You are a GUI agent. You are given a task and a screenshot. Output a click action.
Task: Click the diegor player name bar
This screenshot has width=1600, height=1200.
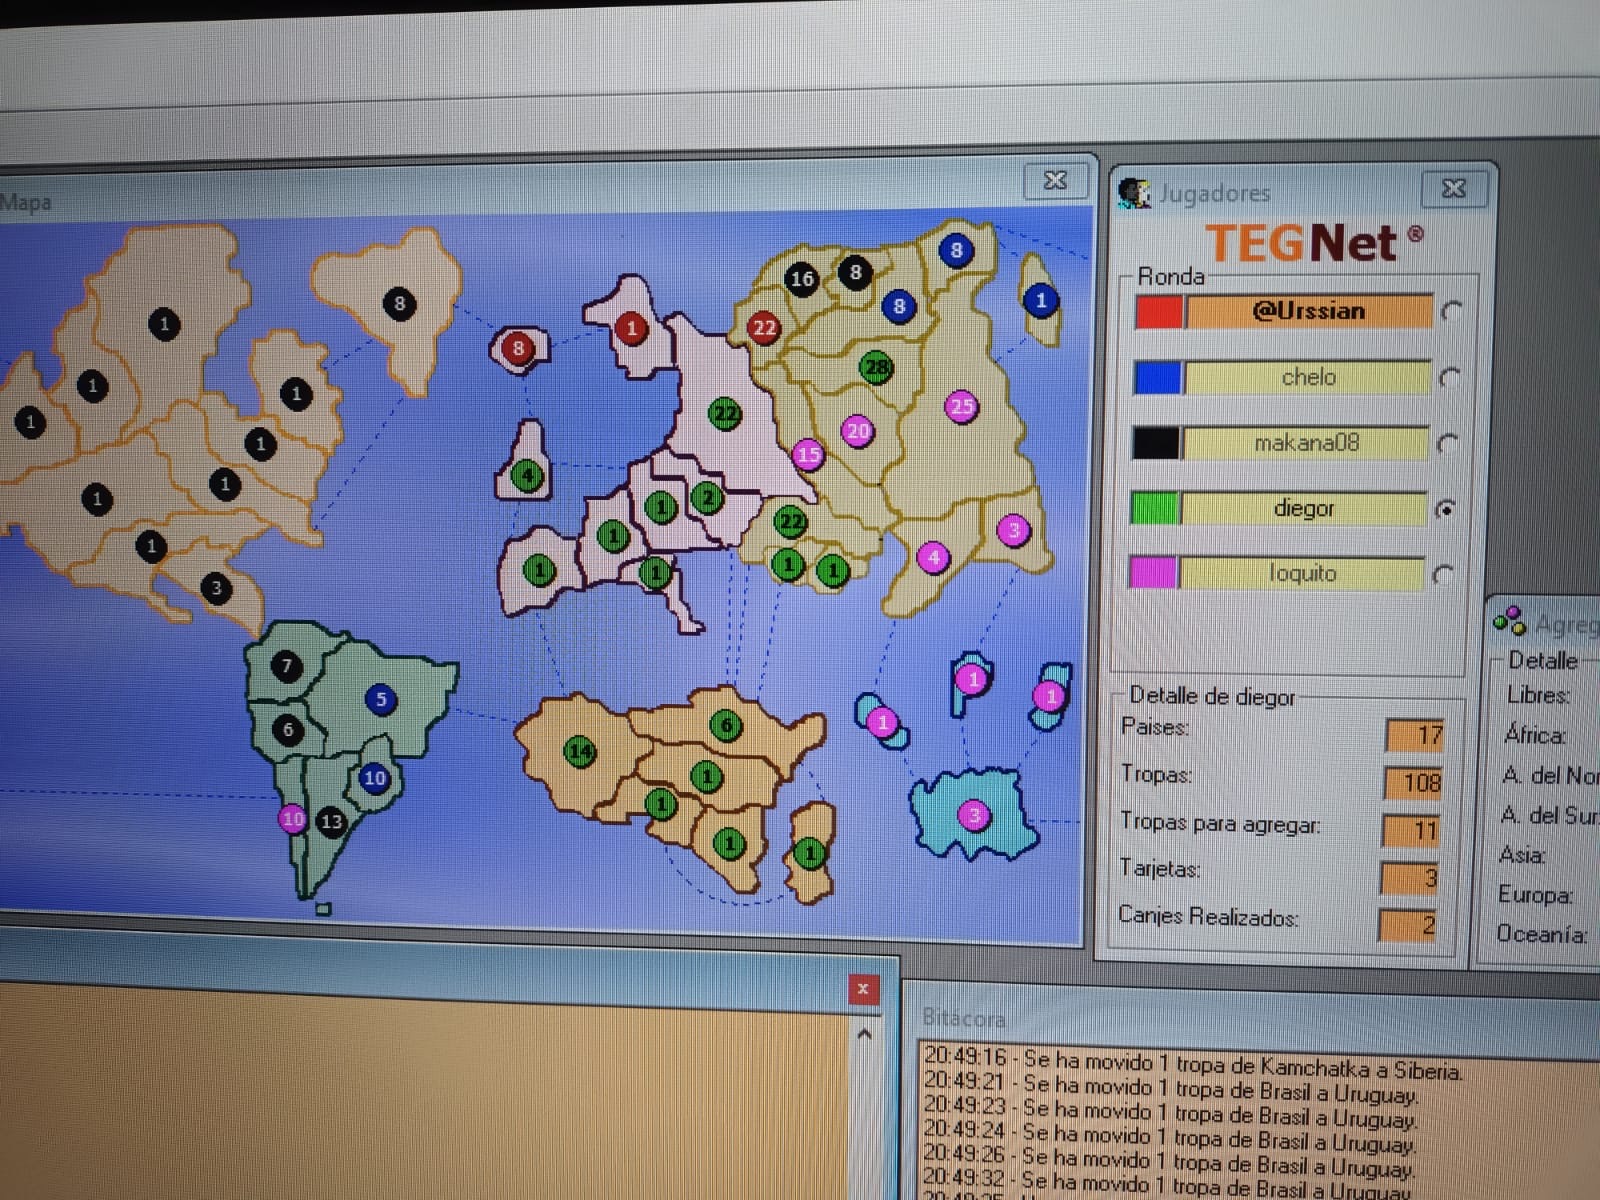pyautogui.click(x=1304, y=508)
